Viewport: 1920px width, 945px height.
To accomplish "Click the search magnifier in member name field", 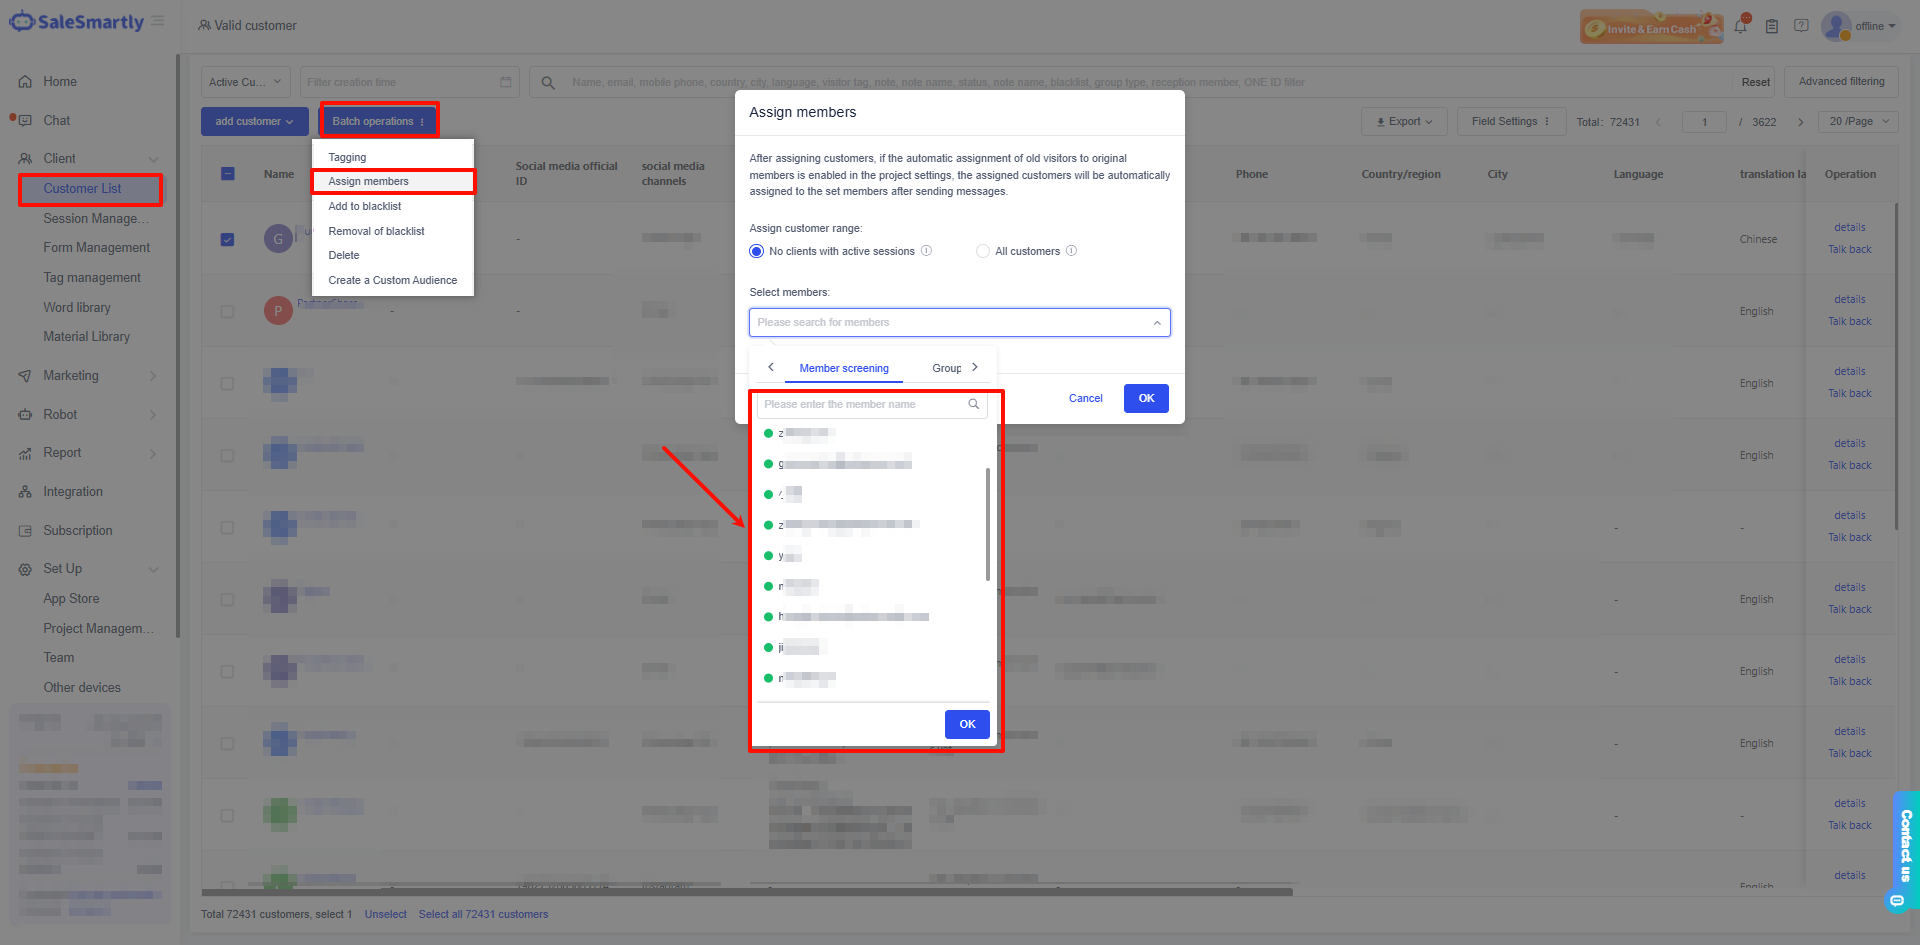I will (x=973, y=404).
